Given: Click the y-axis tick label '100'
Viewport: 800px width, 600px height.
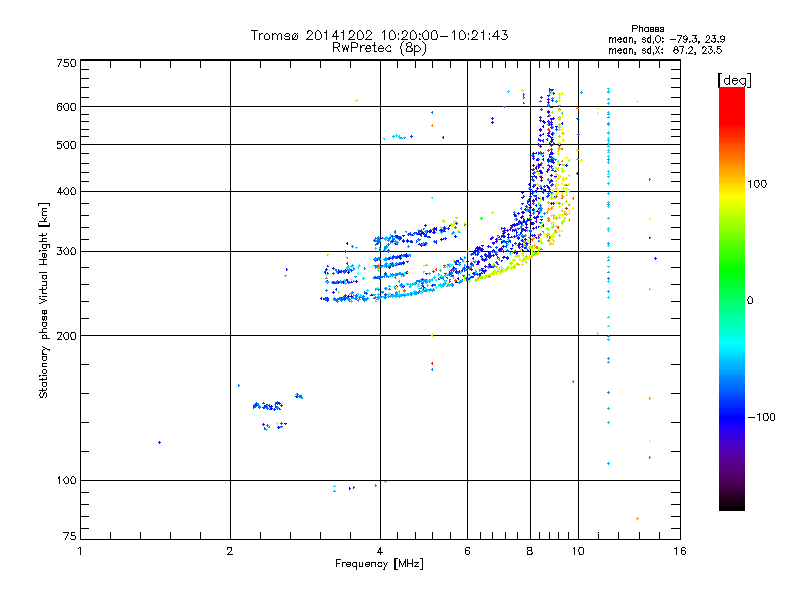Looking at the screenshot, I should 66,480.
